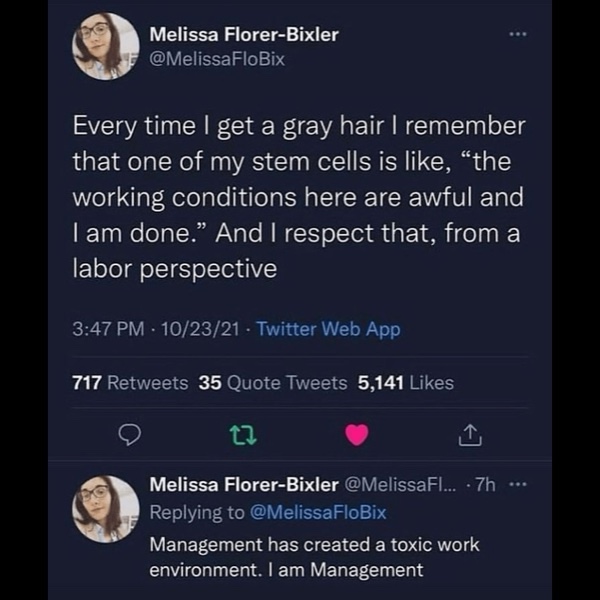Open the reply's 7h timestamp
The width and height of the screenshot is (600, 600).
pos(487,485)
